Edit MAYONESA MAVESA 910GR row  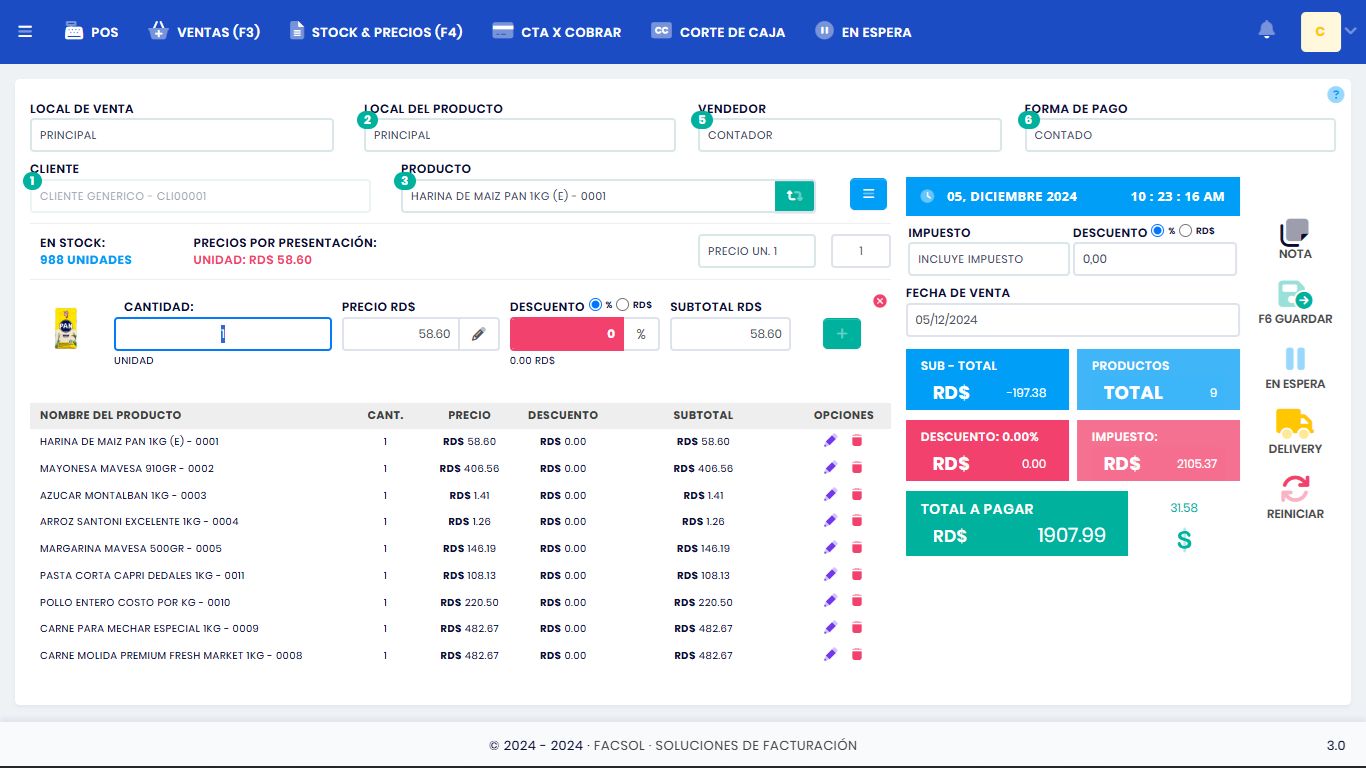click(830, 468)
